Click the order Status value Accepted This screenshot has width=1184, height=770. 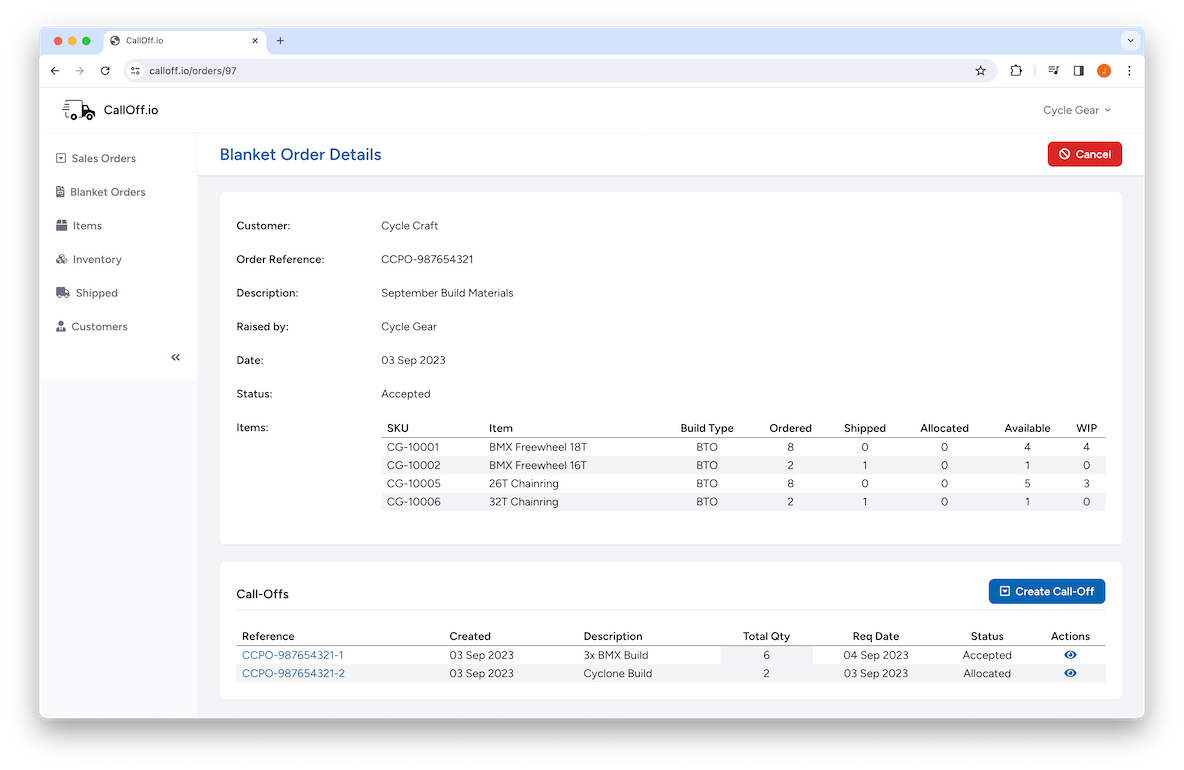click(405, 394)
